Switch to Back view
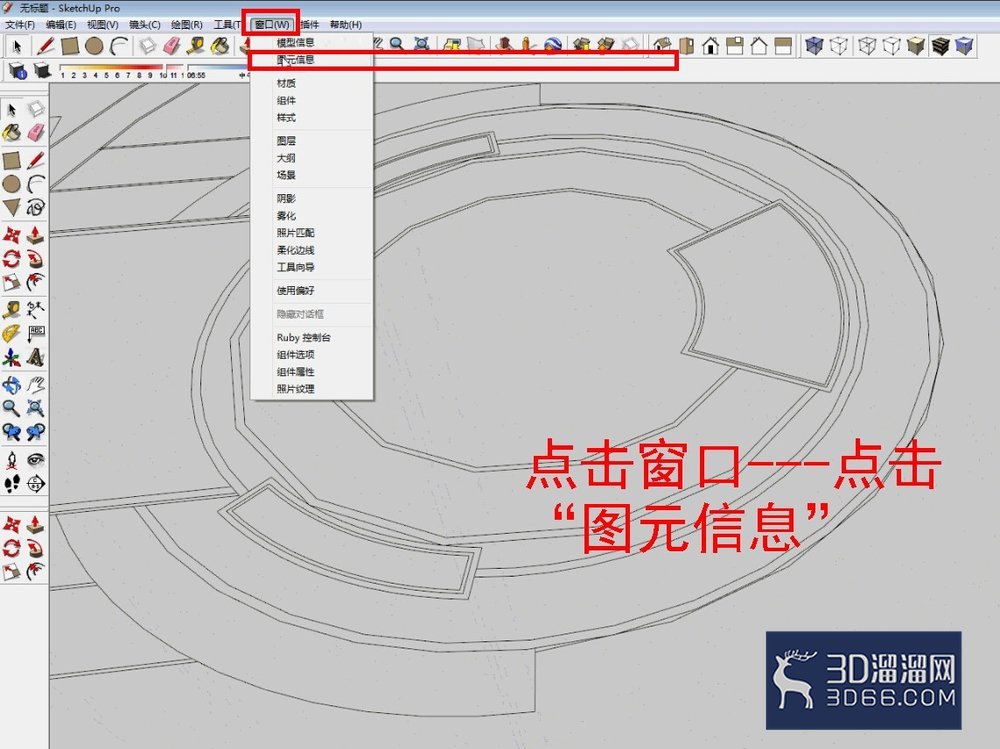Screen dimensions: 1000x749 (759, 46)
